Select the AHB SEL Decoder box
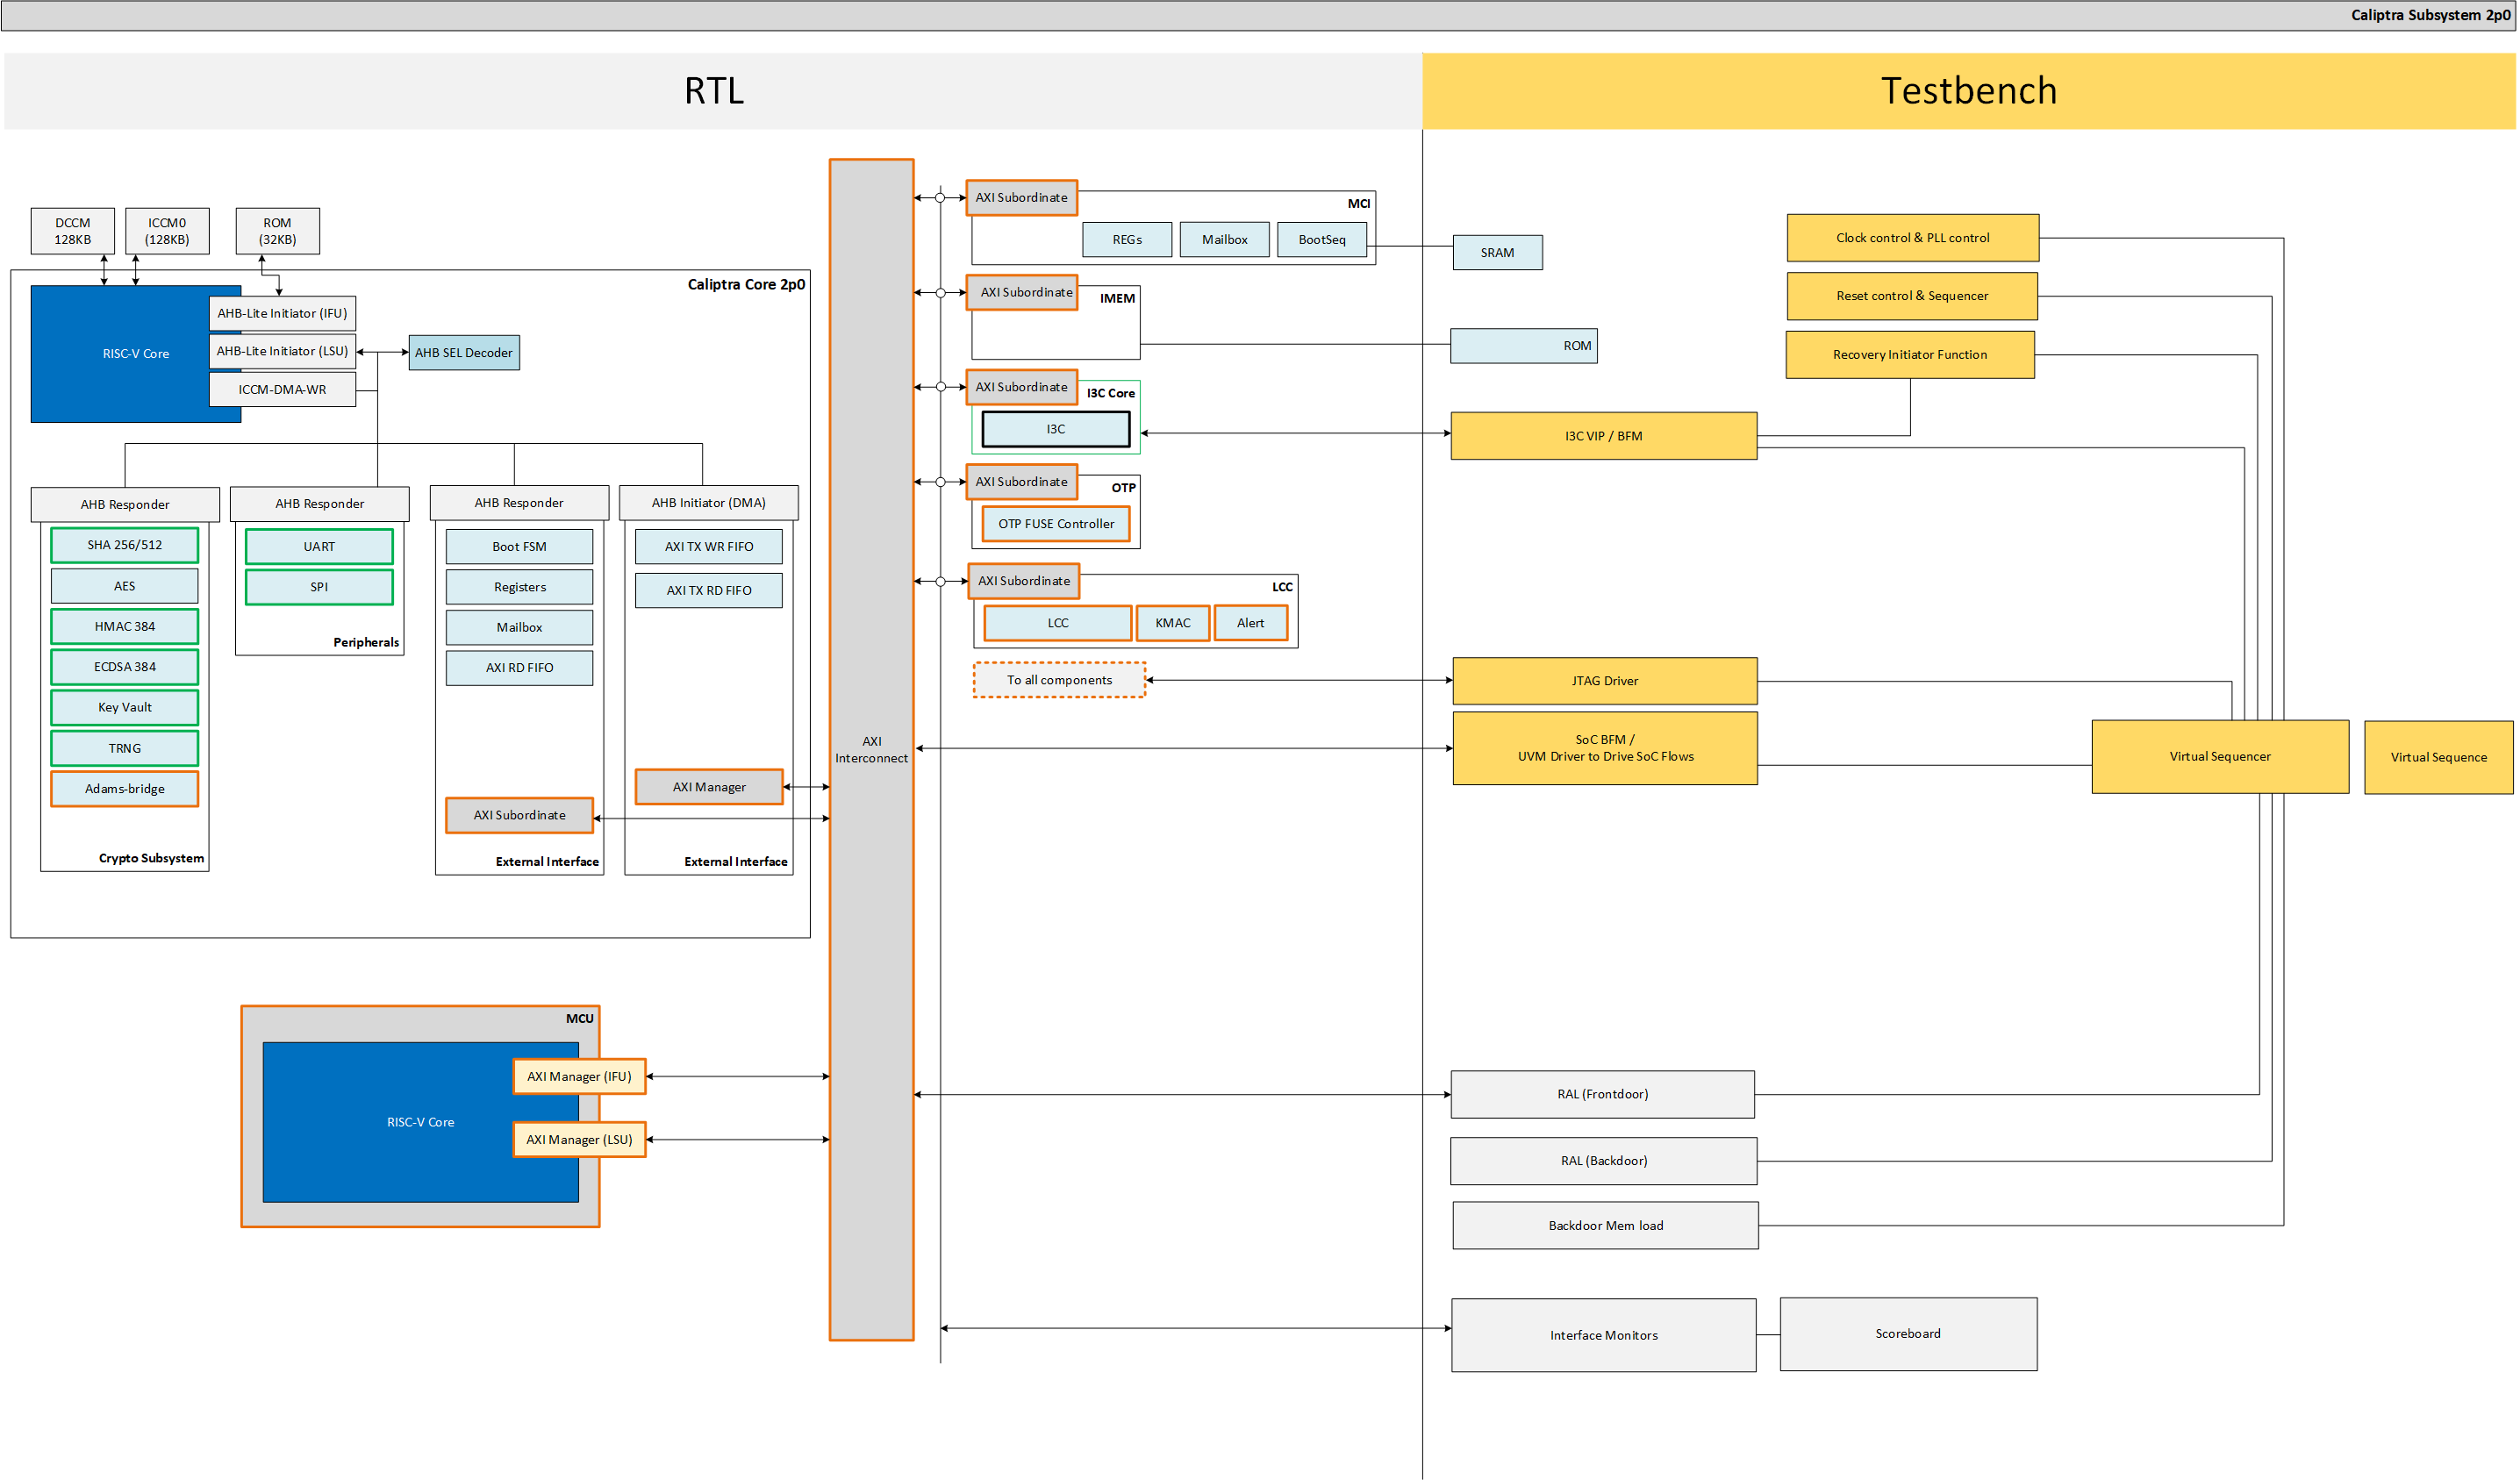Image resolution: width=2520 pixels, height=1480 pixels. coord(464,353)
